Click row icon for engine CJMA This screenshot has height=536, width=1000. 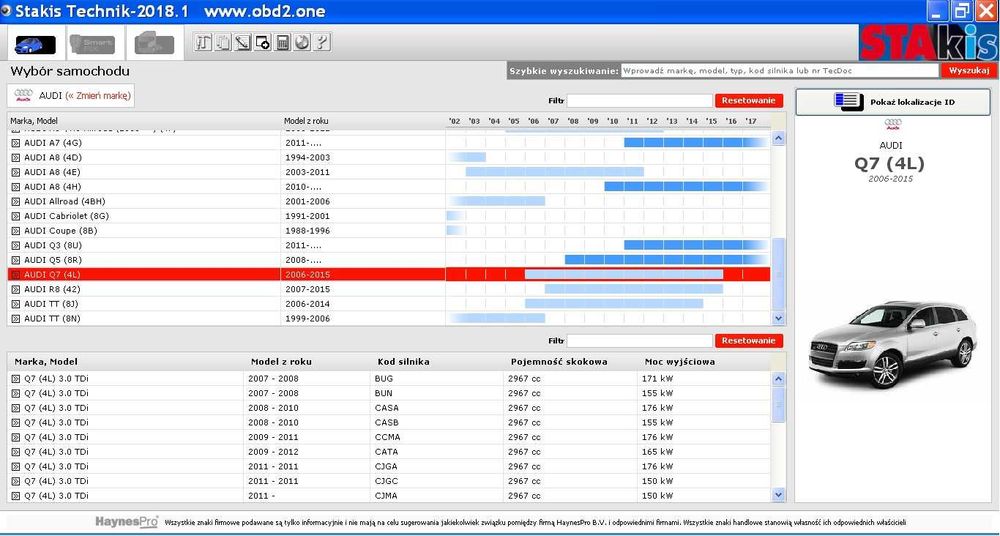[x=16, y=496]
